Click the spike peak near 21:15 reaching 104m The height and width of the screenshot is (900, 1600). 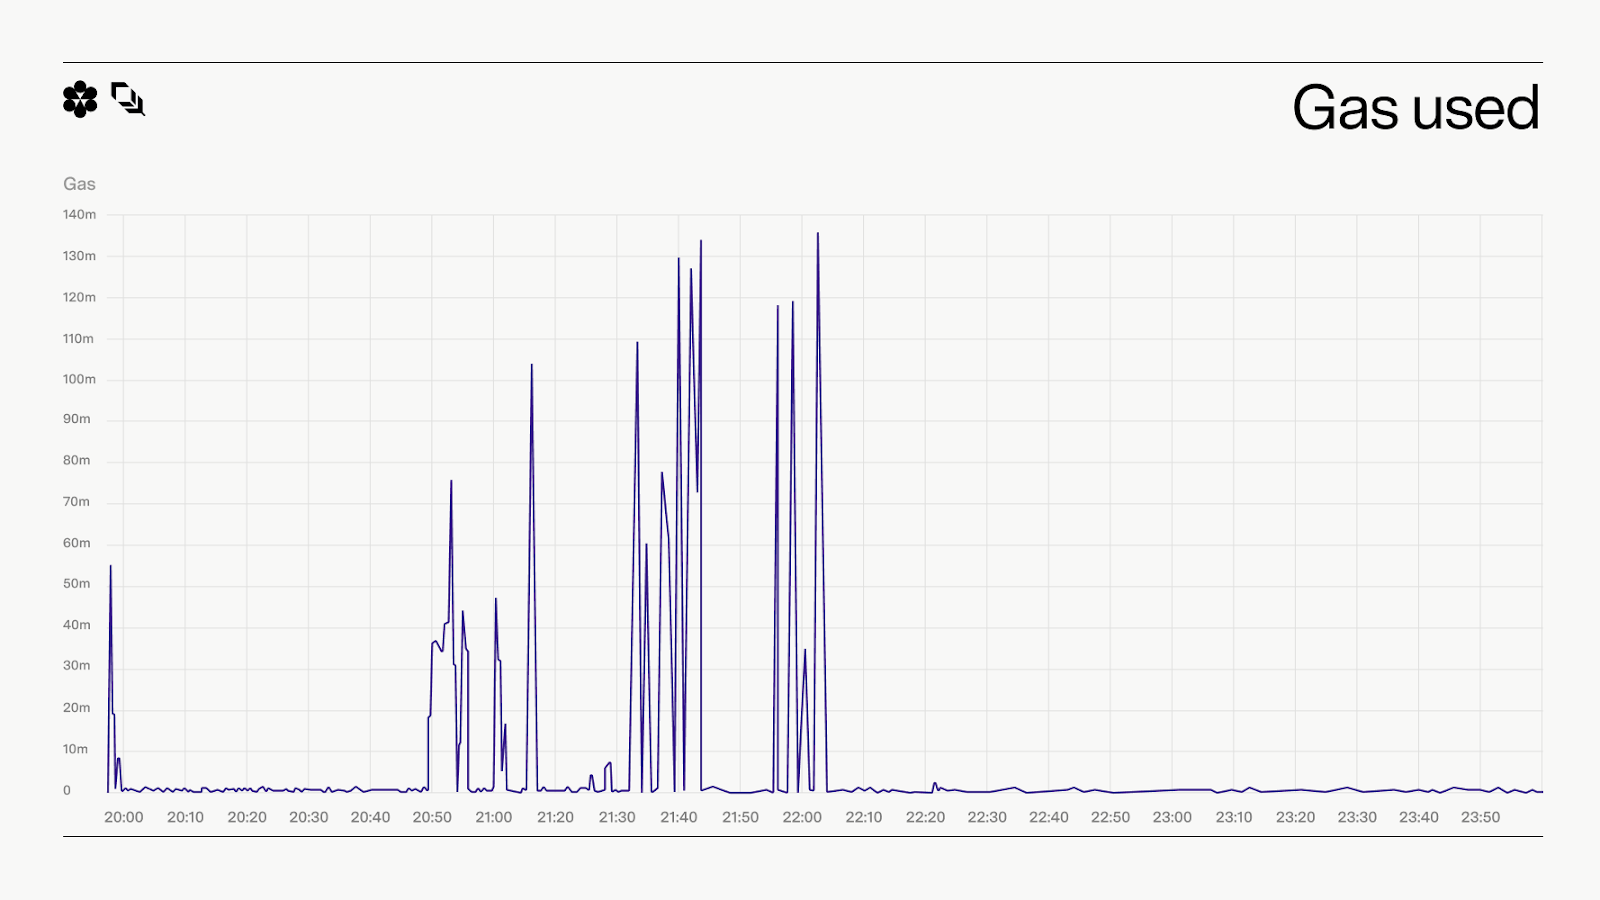[x=531, y=365]
